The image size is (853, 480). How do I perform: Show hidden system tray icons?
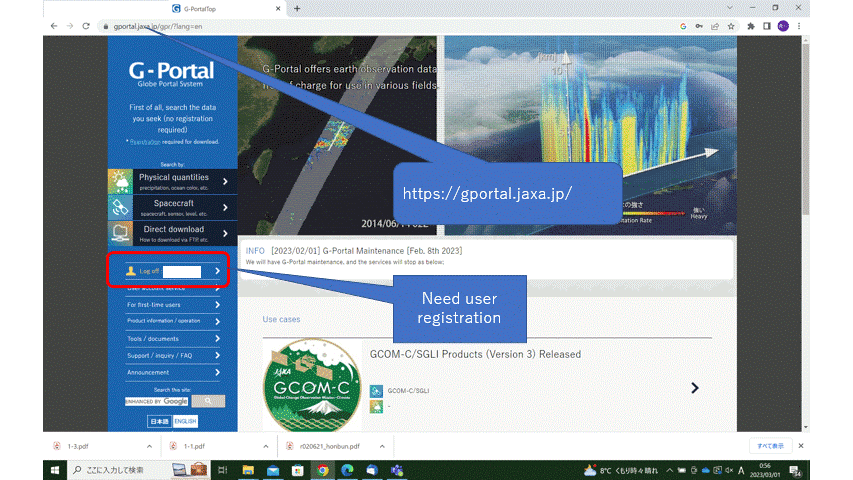pyautogui.click(x=669, y=470)
